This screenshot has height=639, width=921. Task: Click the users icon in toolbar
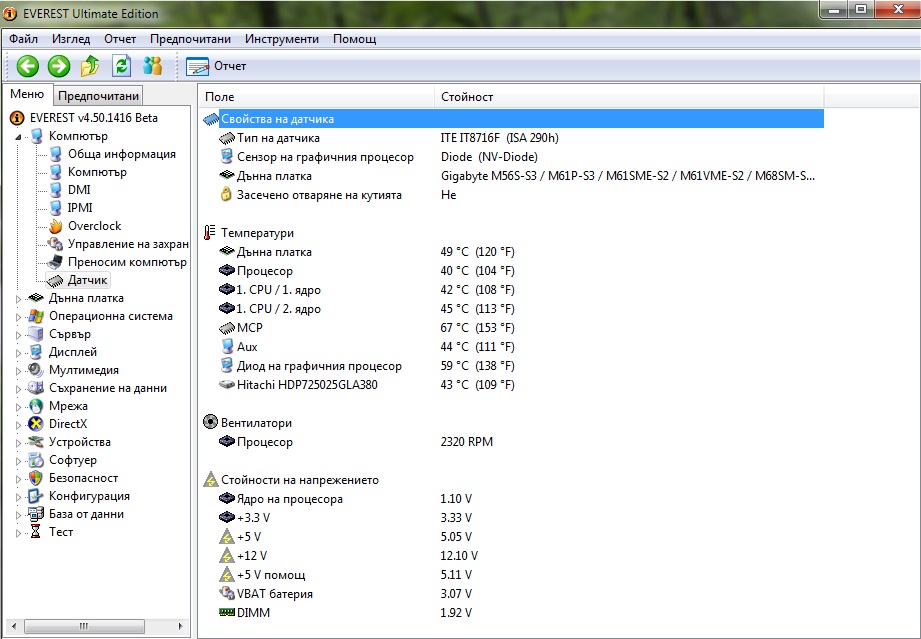(152, 66)
